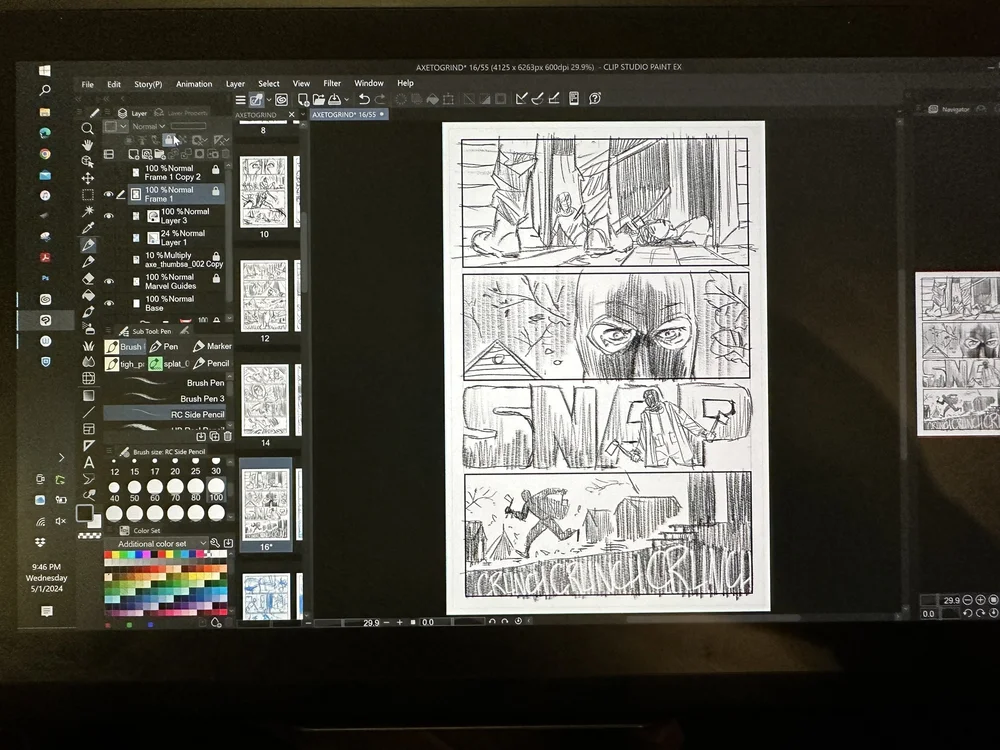Image resolution: width=1000 pixels, height=750 pixels.
Task: Choose the Brush Pen 3 sub tool
Action: tap(165, 399)
